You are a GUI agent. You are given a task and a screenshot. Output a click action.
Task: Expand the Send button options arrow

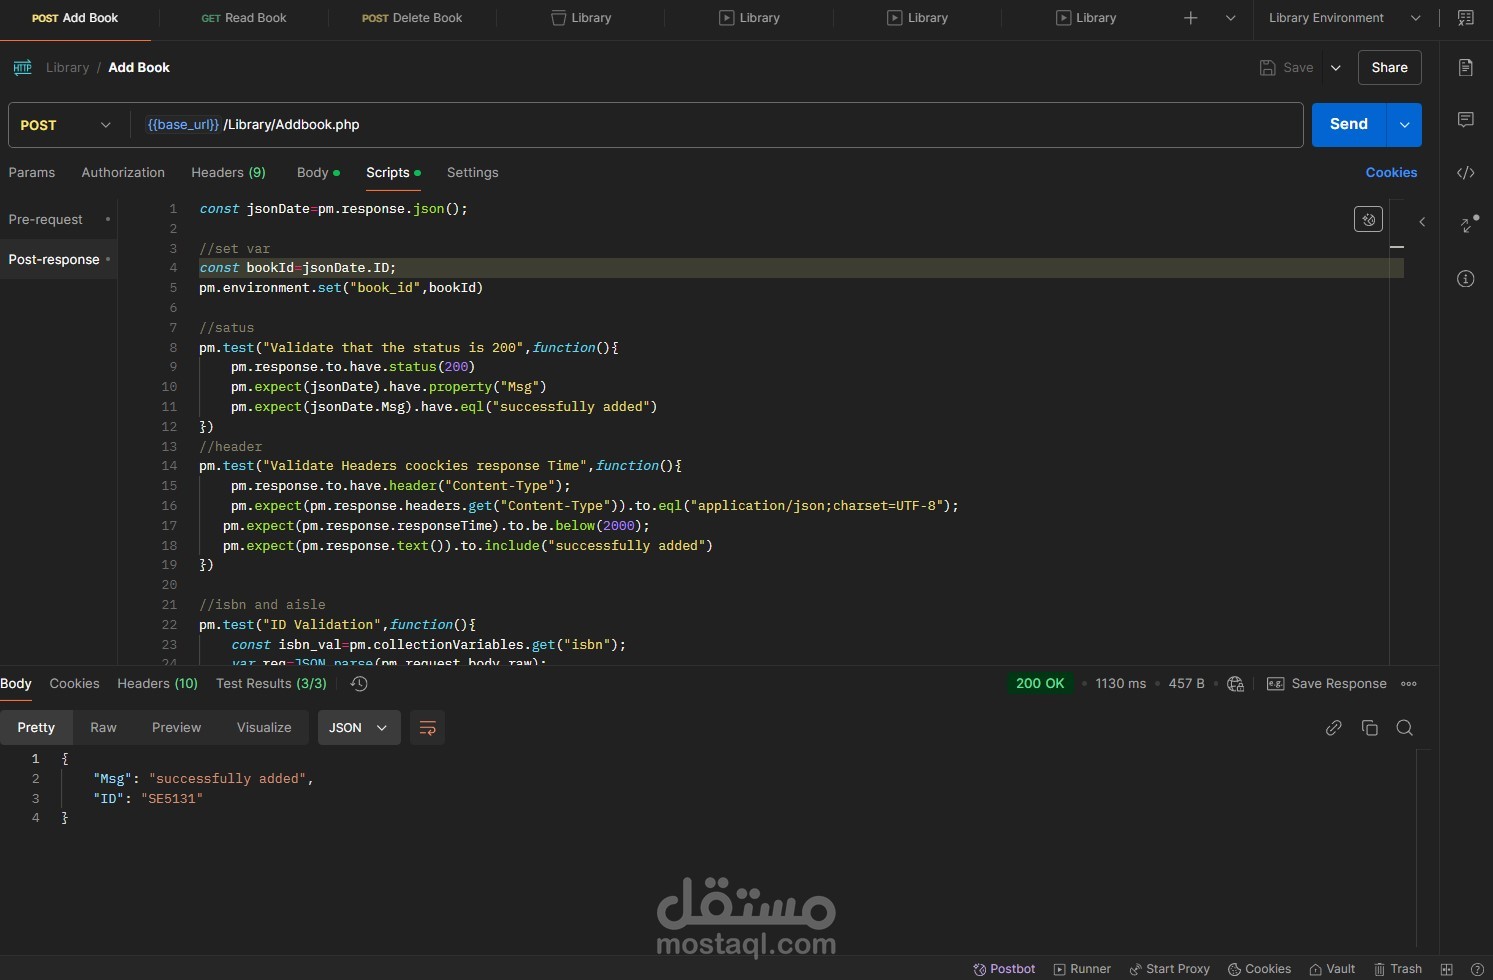click(x=1404, y=125)
